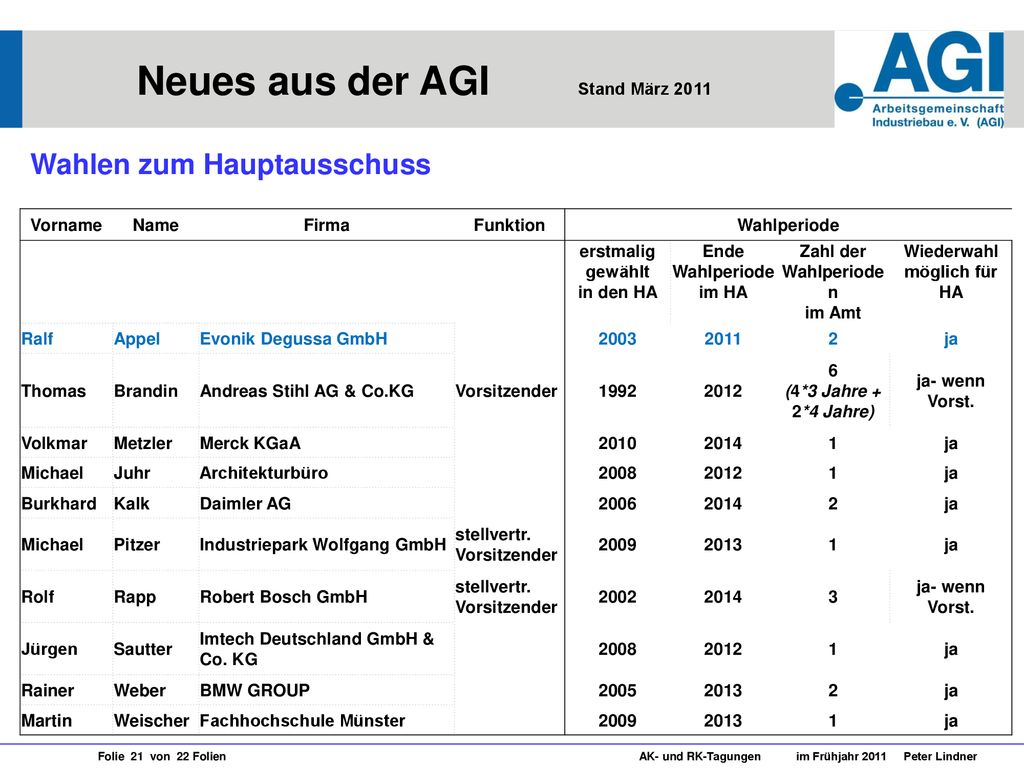This screenshot has height=768, width=1024.
Task: Select the company "Daimler AG"
Action: pyautogui.click(x=245, y=504)
